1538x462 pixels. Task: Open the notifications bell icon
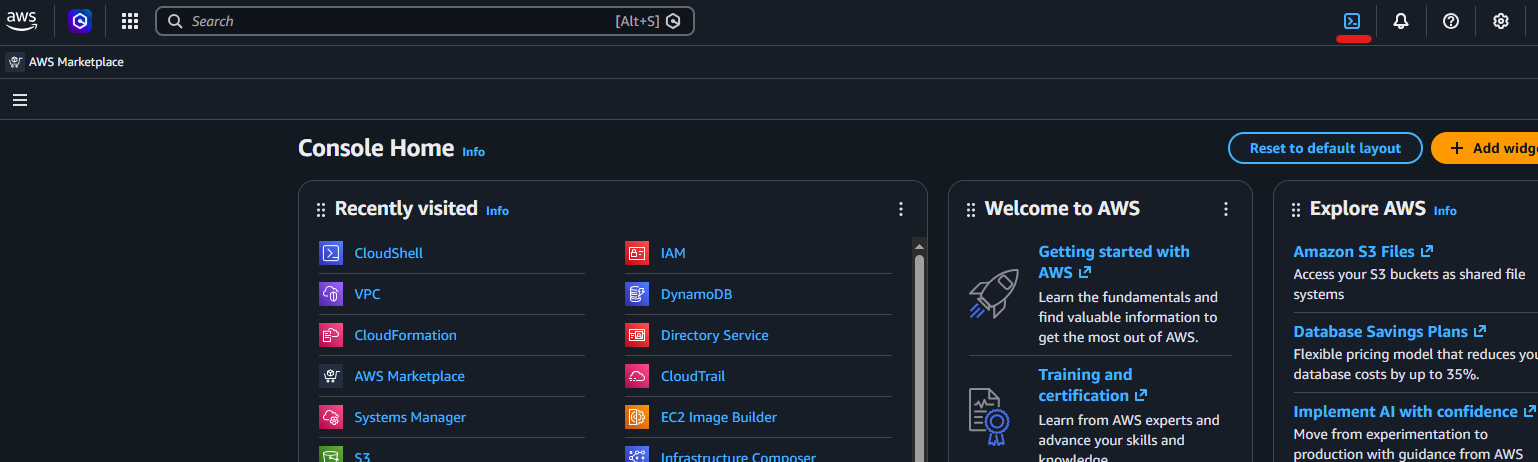coord(1401,21)
